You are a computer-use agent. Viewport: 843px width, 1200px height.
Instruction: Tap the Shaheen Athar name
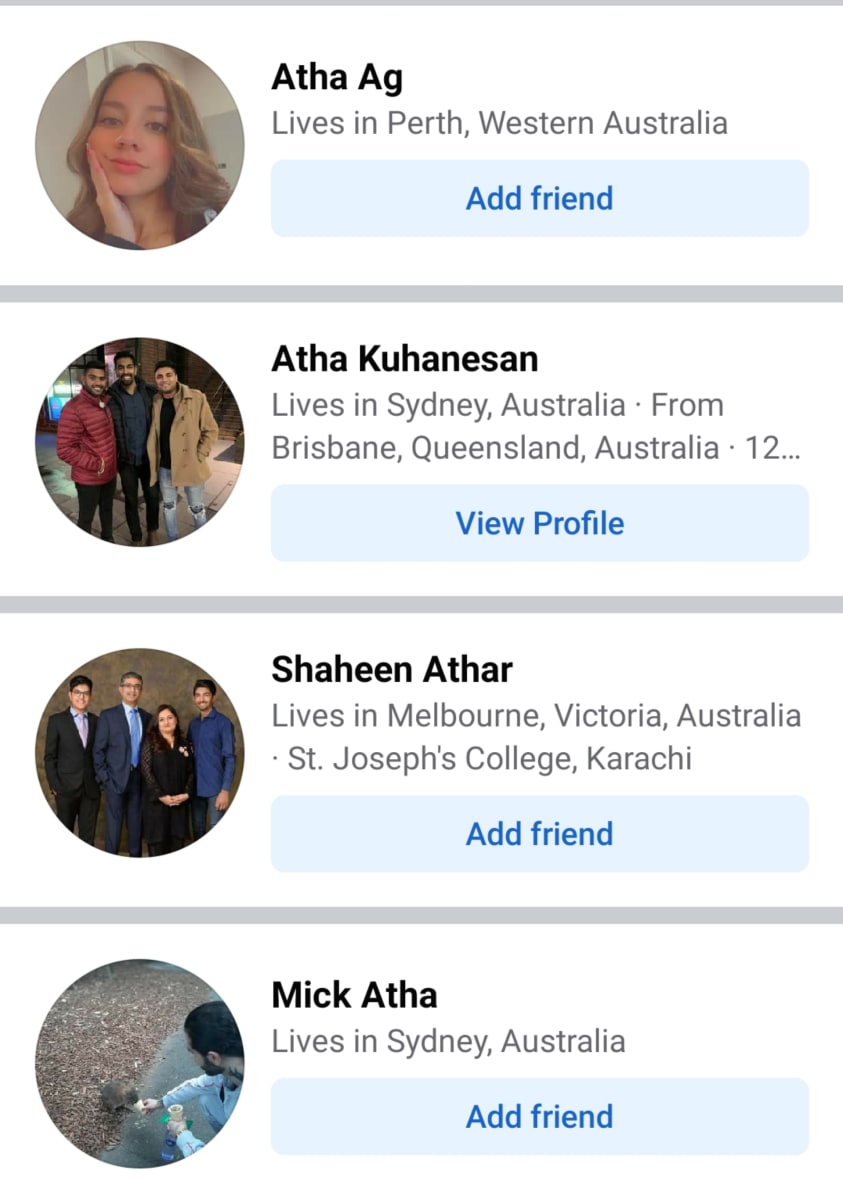click(392, 669)
